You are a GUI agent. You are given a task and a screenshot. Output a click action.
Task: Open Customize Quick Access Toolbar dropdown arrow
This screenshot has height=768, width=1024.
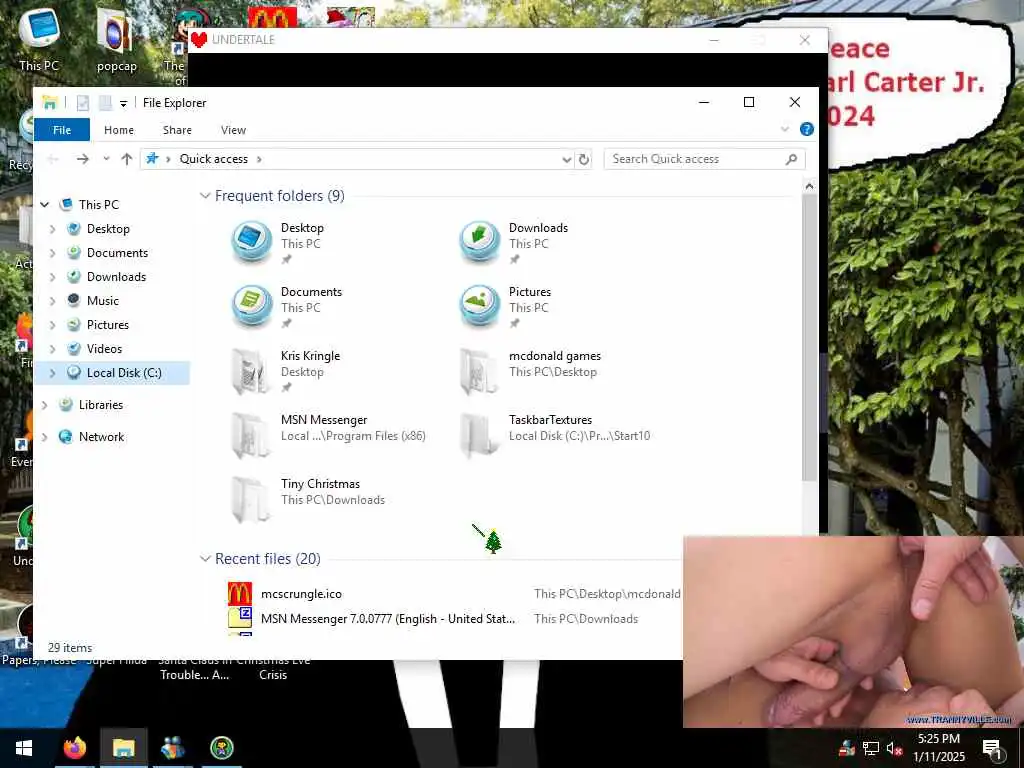point(123,103)
